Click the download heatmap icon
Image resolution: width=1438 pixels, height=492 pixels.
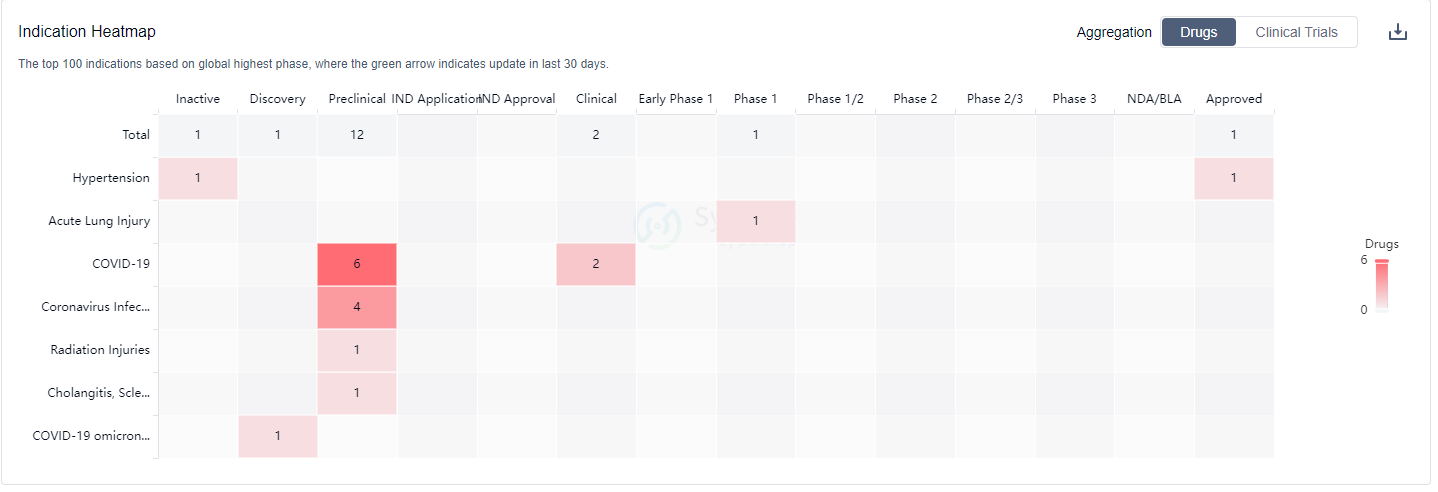1397,32
